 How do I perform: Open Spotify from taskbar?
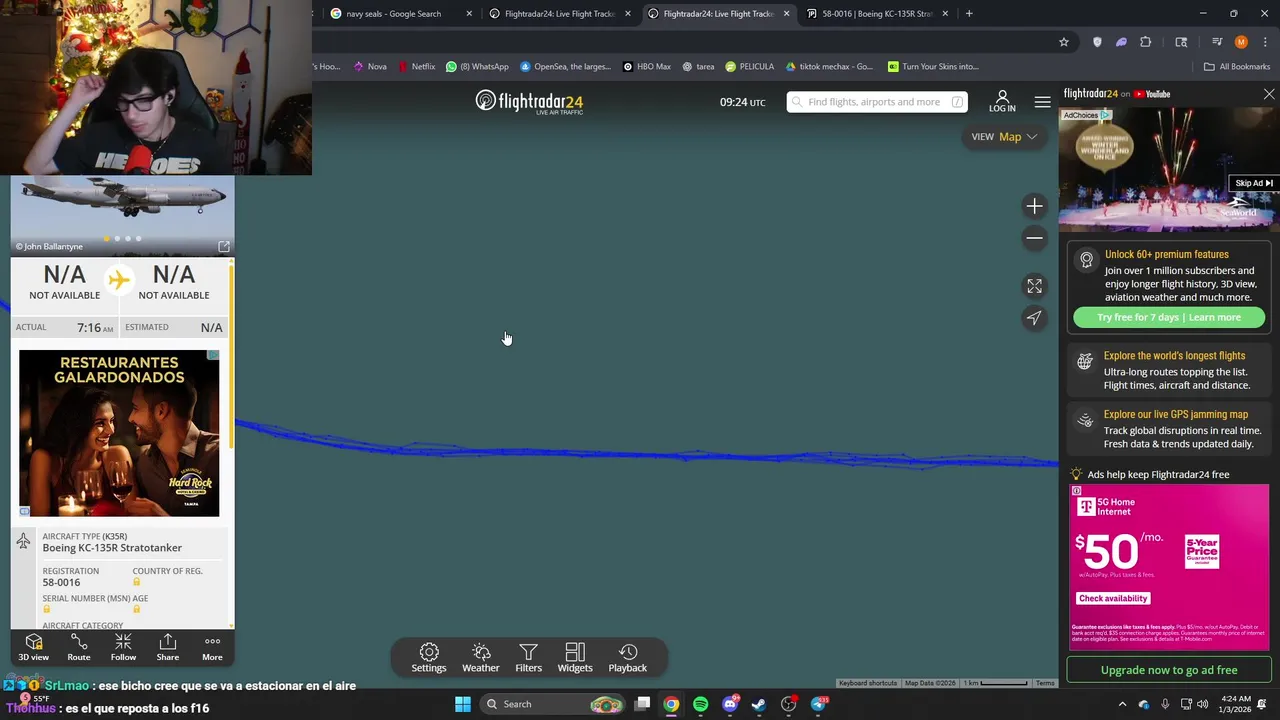pyautogui.click(x=700, y=704)
